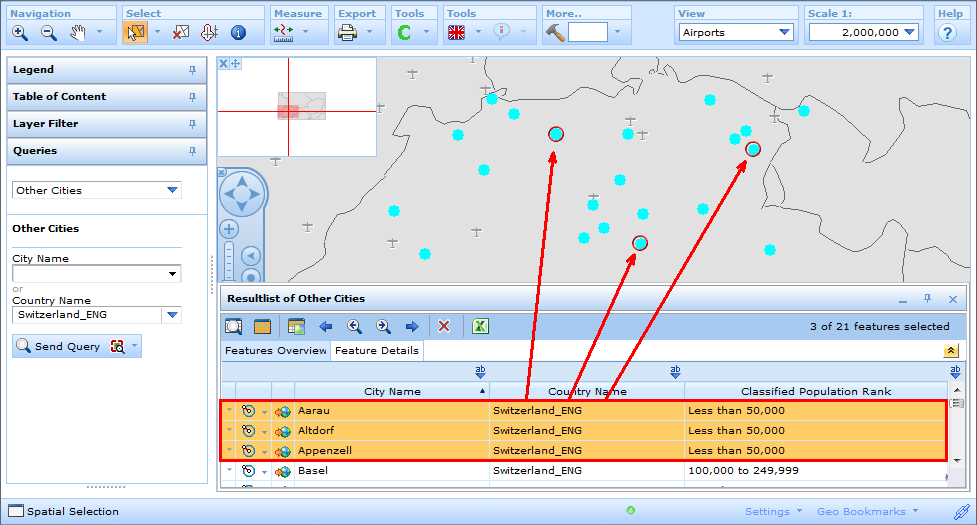Open the Measure tool dropdown arrow

(x=305, y=32)
